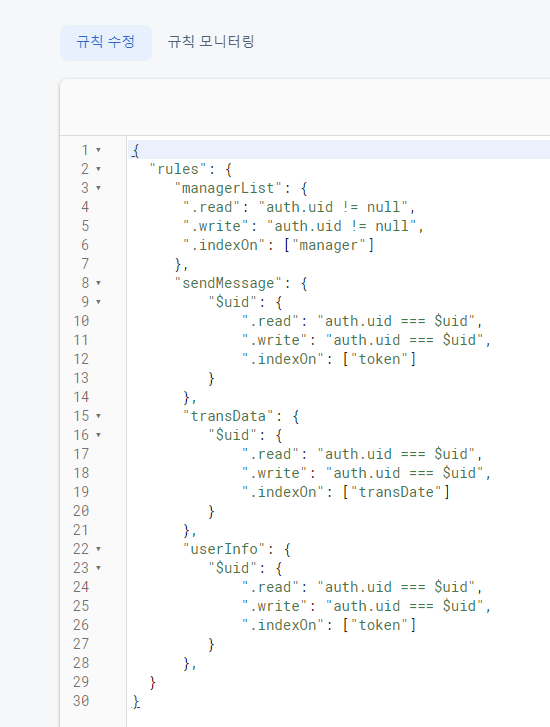Place cursor on "managerList" key text
The height and width of the screenshot is (727, 550).
click(228, 188)
